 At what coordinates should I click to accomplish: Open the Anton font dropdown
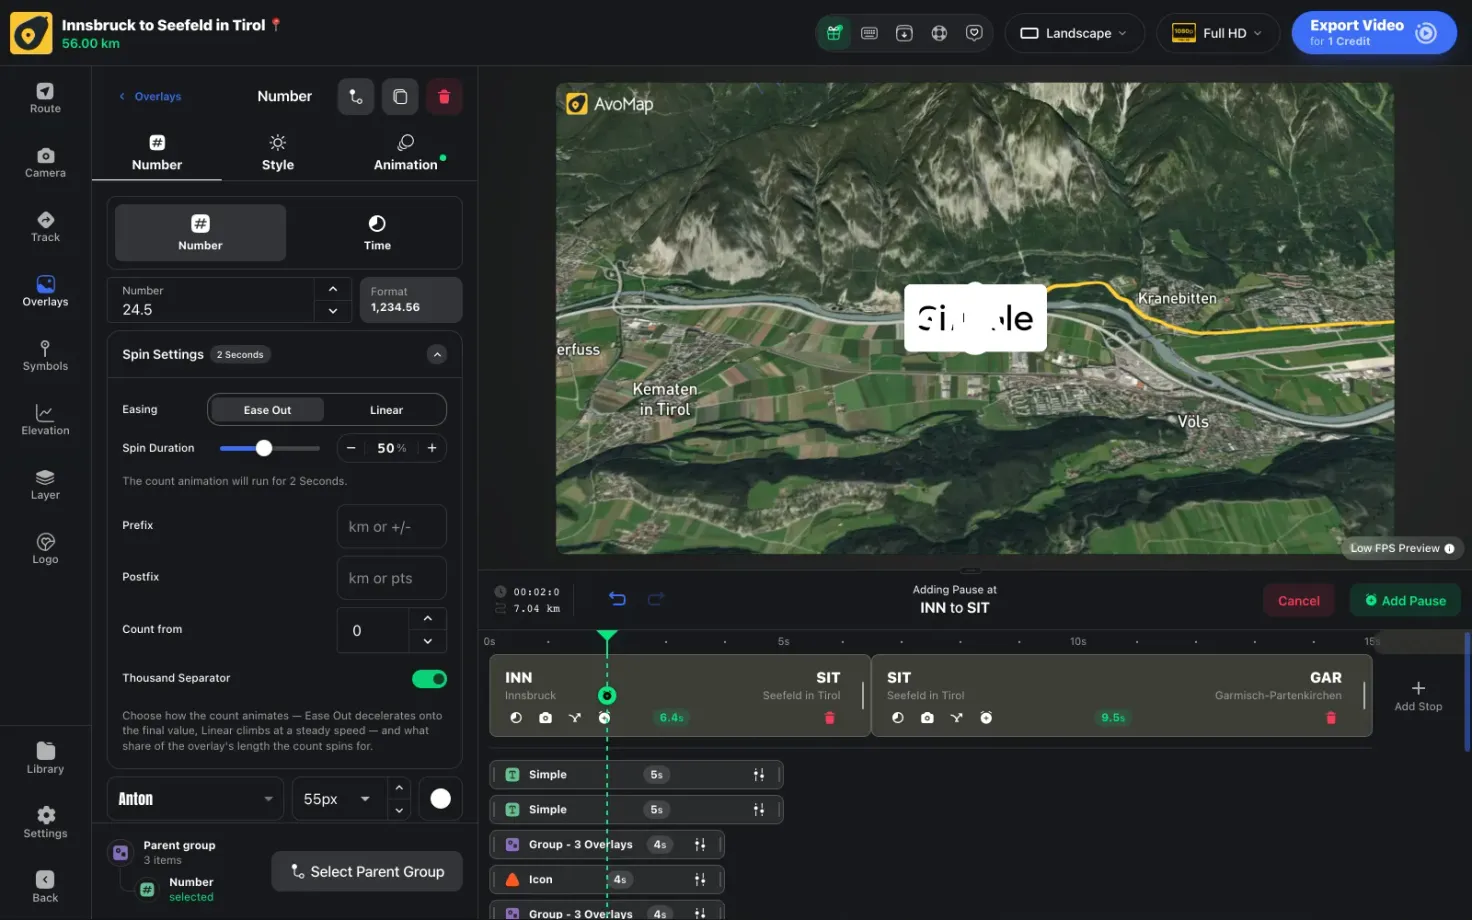195,799
